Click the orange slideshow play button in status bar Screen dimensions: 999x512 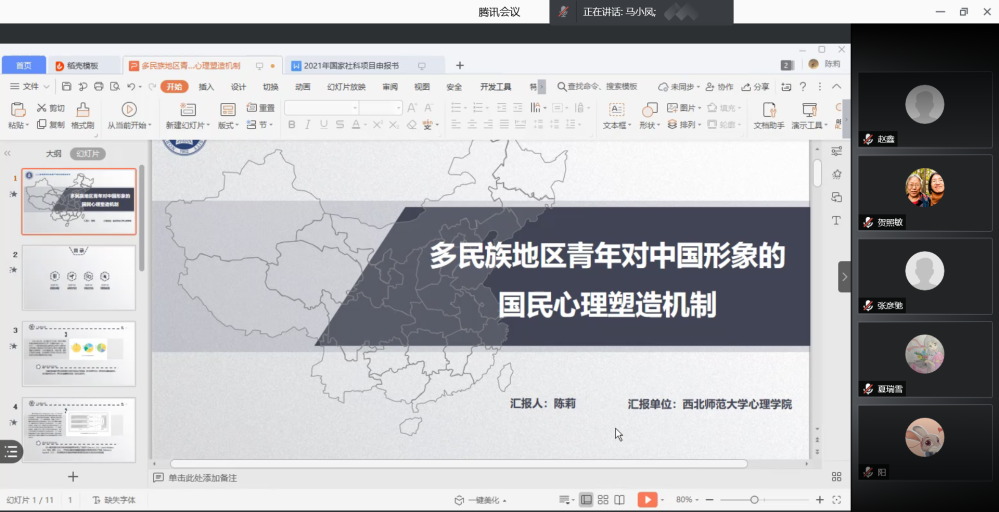tap(648, 499)
